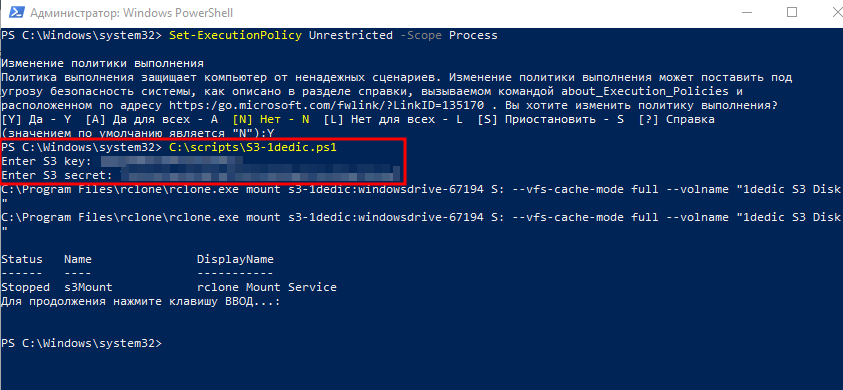Click the PowerShell icon in title bar
Screen dimensions: 843x390
(x=14, y=13)
